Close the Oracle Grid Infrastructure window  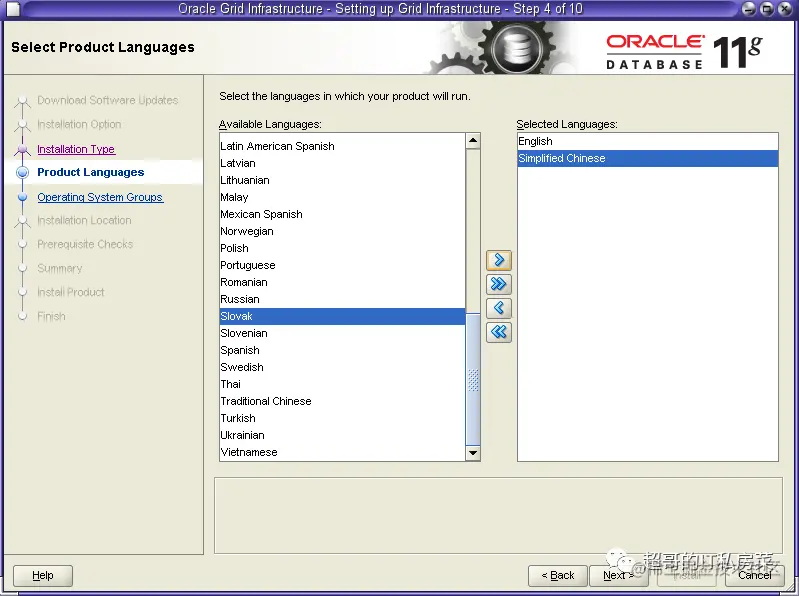[785, 9]
